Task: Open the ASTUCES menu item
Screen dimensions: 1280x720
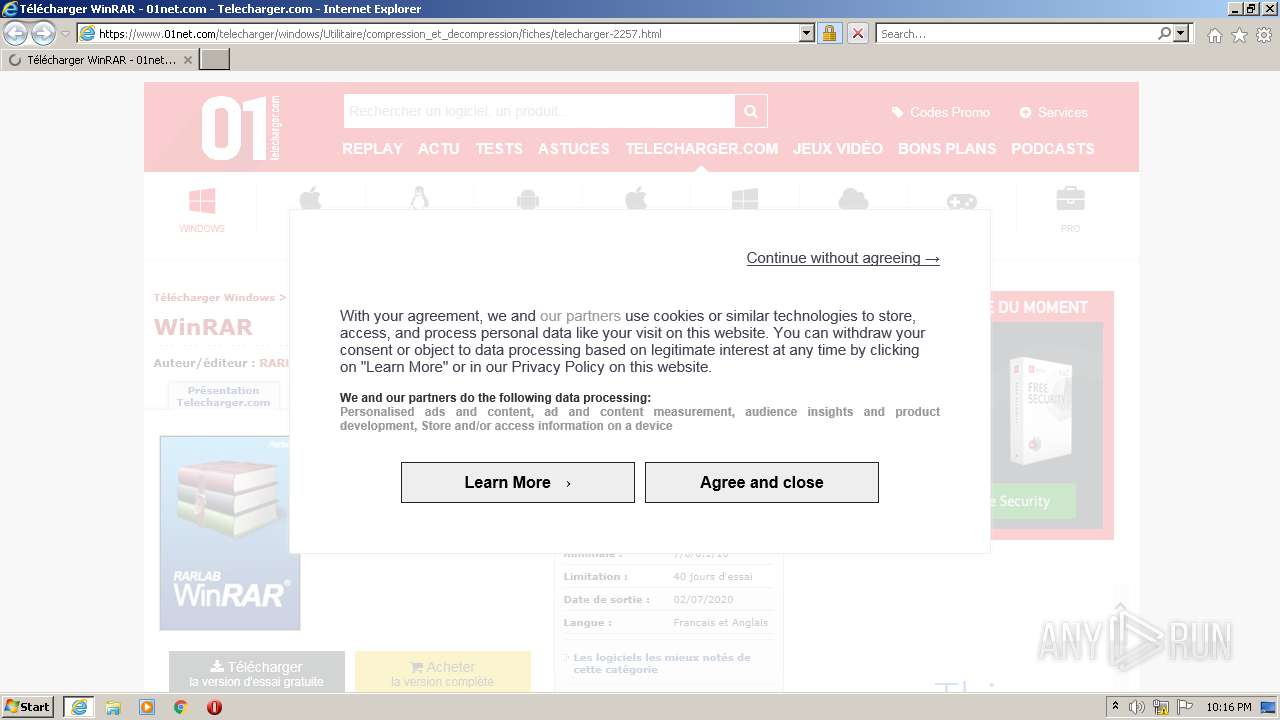Action: click(x=574, y=149)
